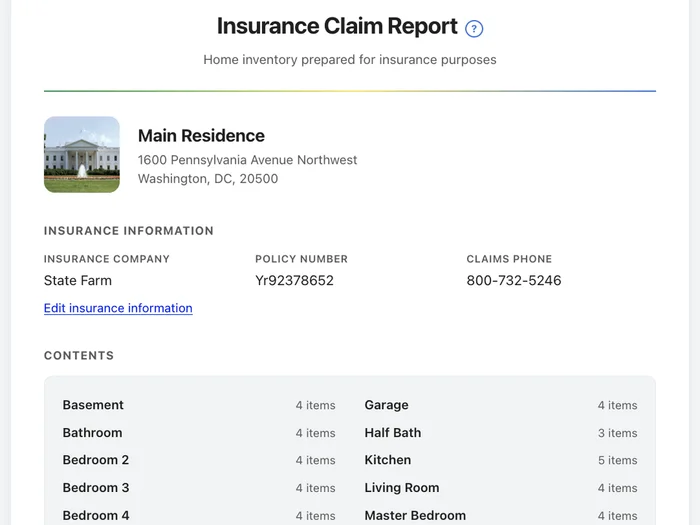Click the Bathroom room row
Viewport: 700px width, 525px height.
click(x=199, y=433)
